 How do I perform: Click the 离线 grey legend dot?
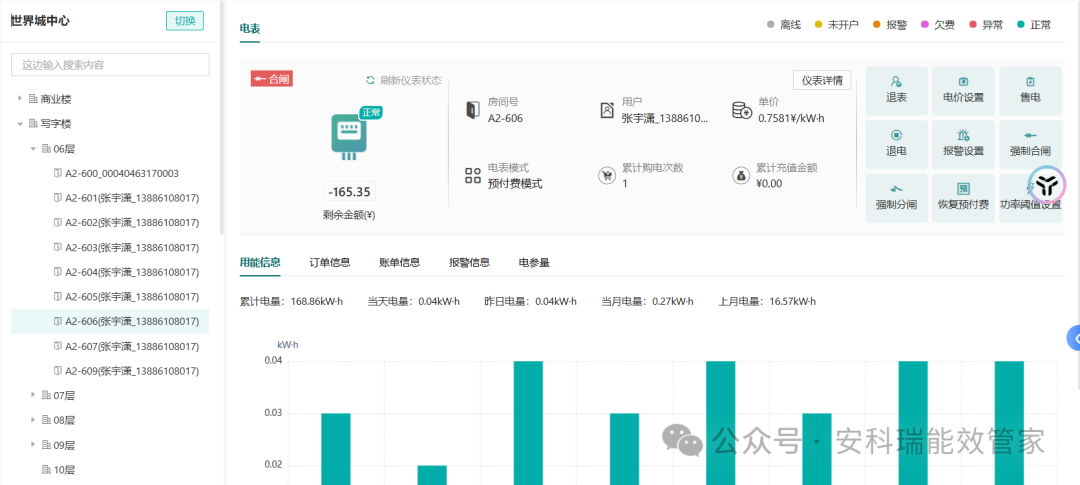click(x=771, y=25)
